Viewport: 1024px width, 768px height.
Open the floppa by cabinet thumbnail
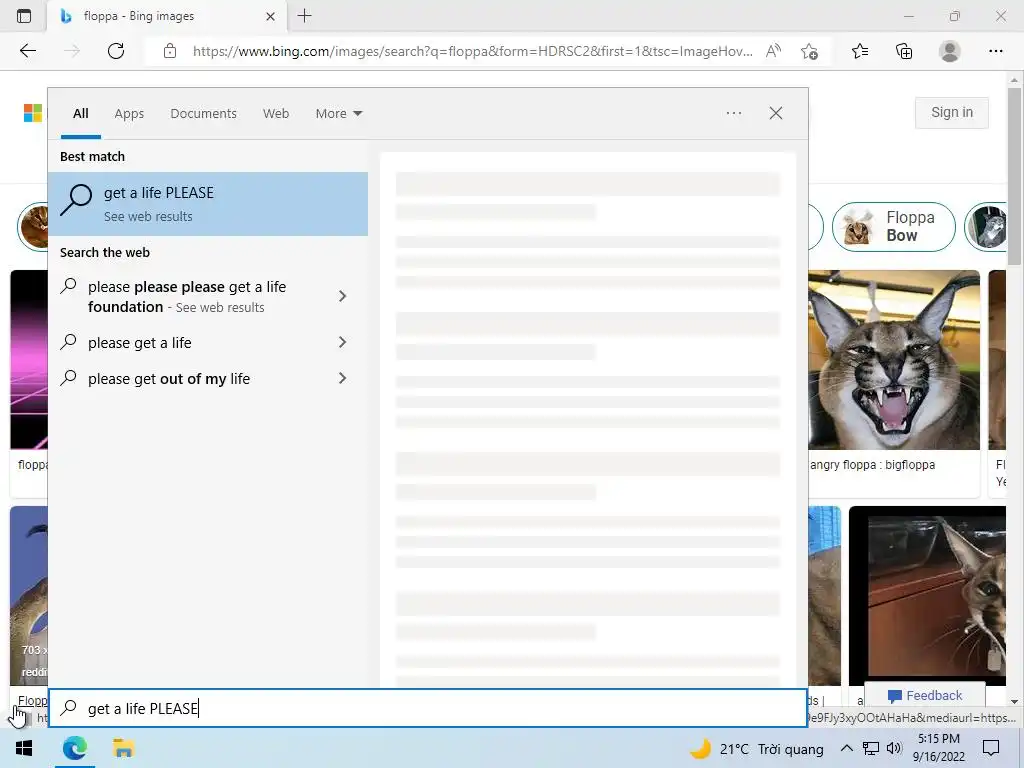click(927, 596)
